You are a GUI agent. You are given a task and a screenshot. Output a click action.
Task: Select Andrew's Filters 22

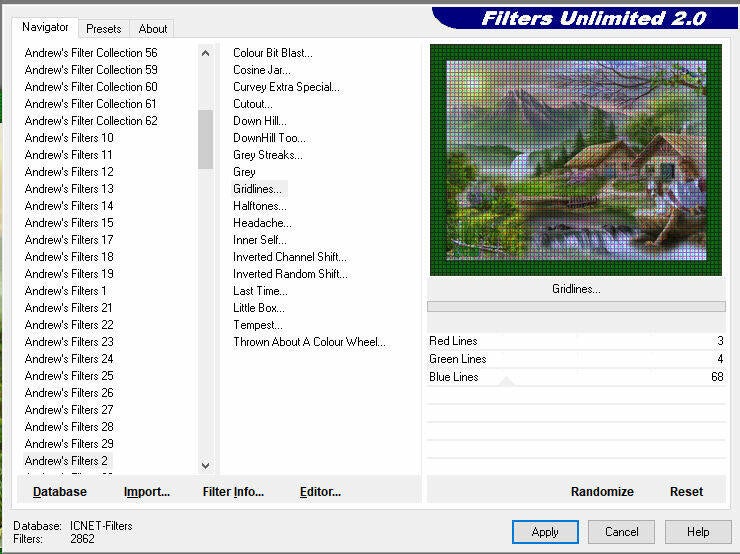click(69, 325)
